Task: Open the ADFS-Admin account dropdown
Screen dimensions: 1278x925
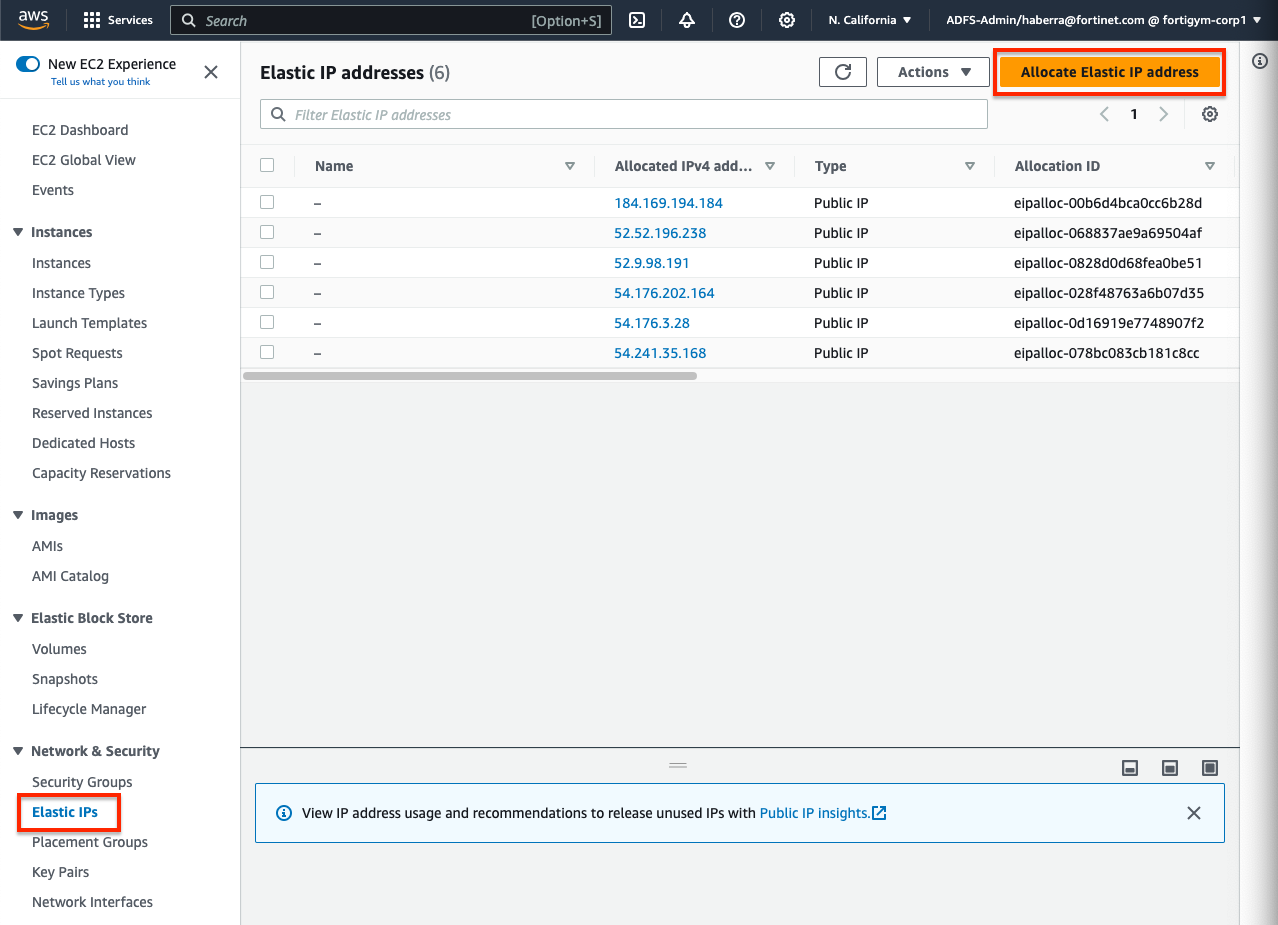Action: point(1104,20)
